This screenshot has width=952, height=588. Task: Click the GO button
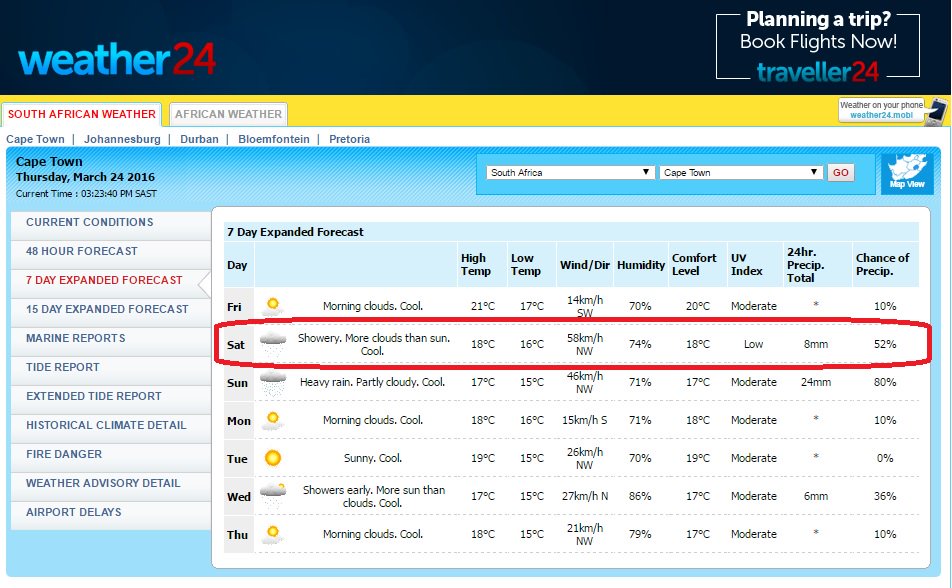pos(840,173)
